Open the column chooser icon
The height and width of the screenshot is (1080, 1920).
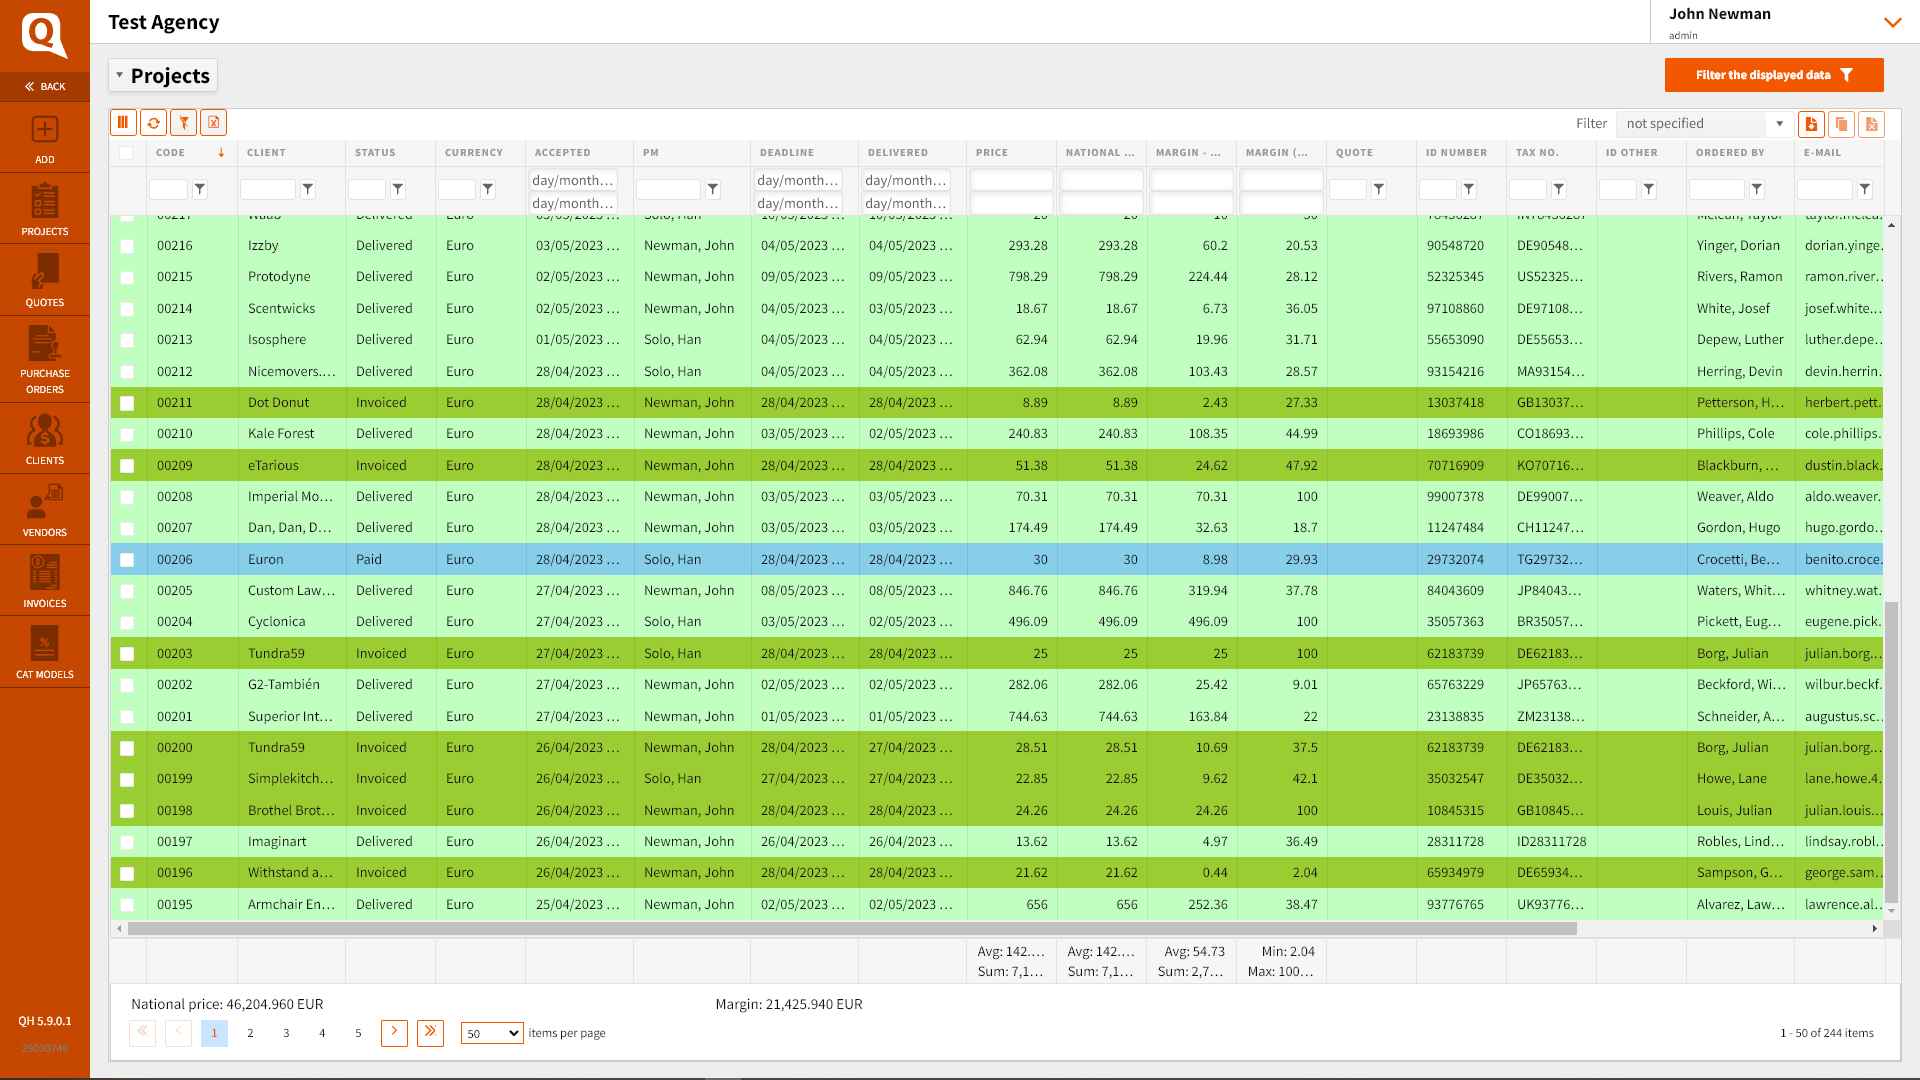tap(123, 122)
